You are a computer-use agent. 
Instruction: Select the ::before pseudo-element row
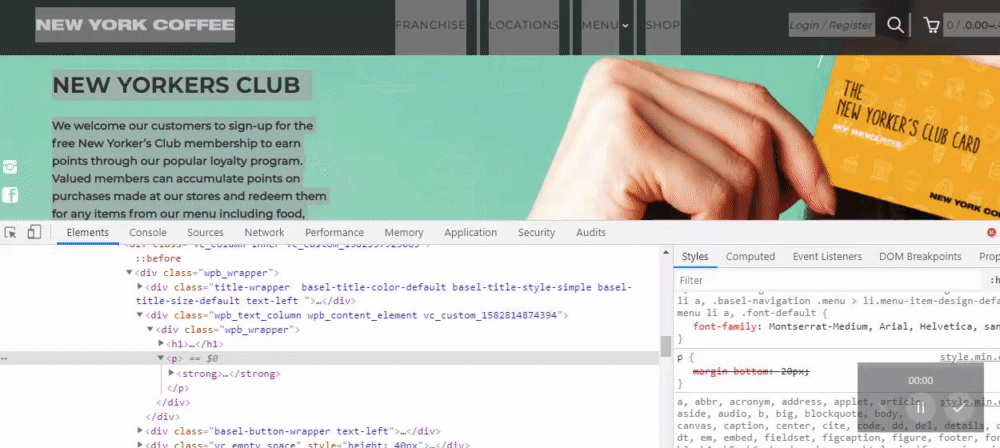[158, 258]
